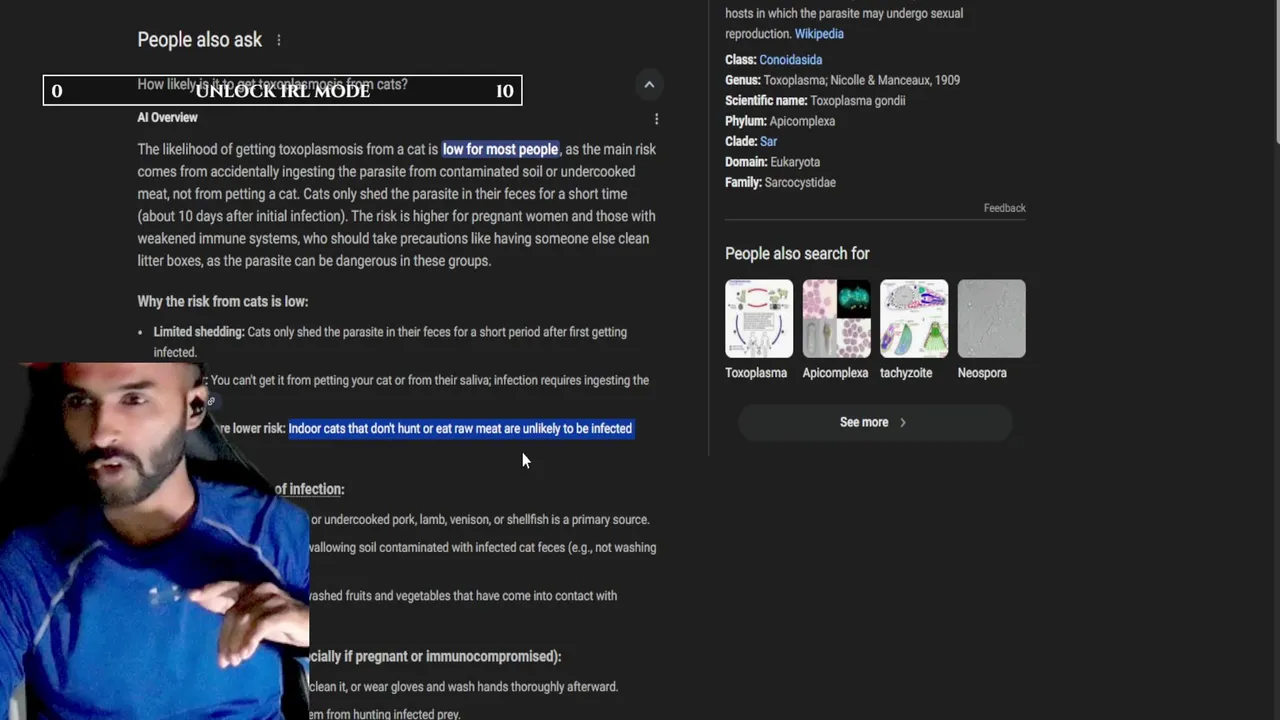Screen dimensions: 1280x720
Task: Collapse the toxoplasmosis from cats question
Action: 649,85
